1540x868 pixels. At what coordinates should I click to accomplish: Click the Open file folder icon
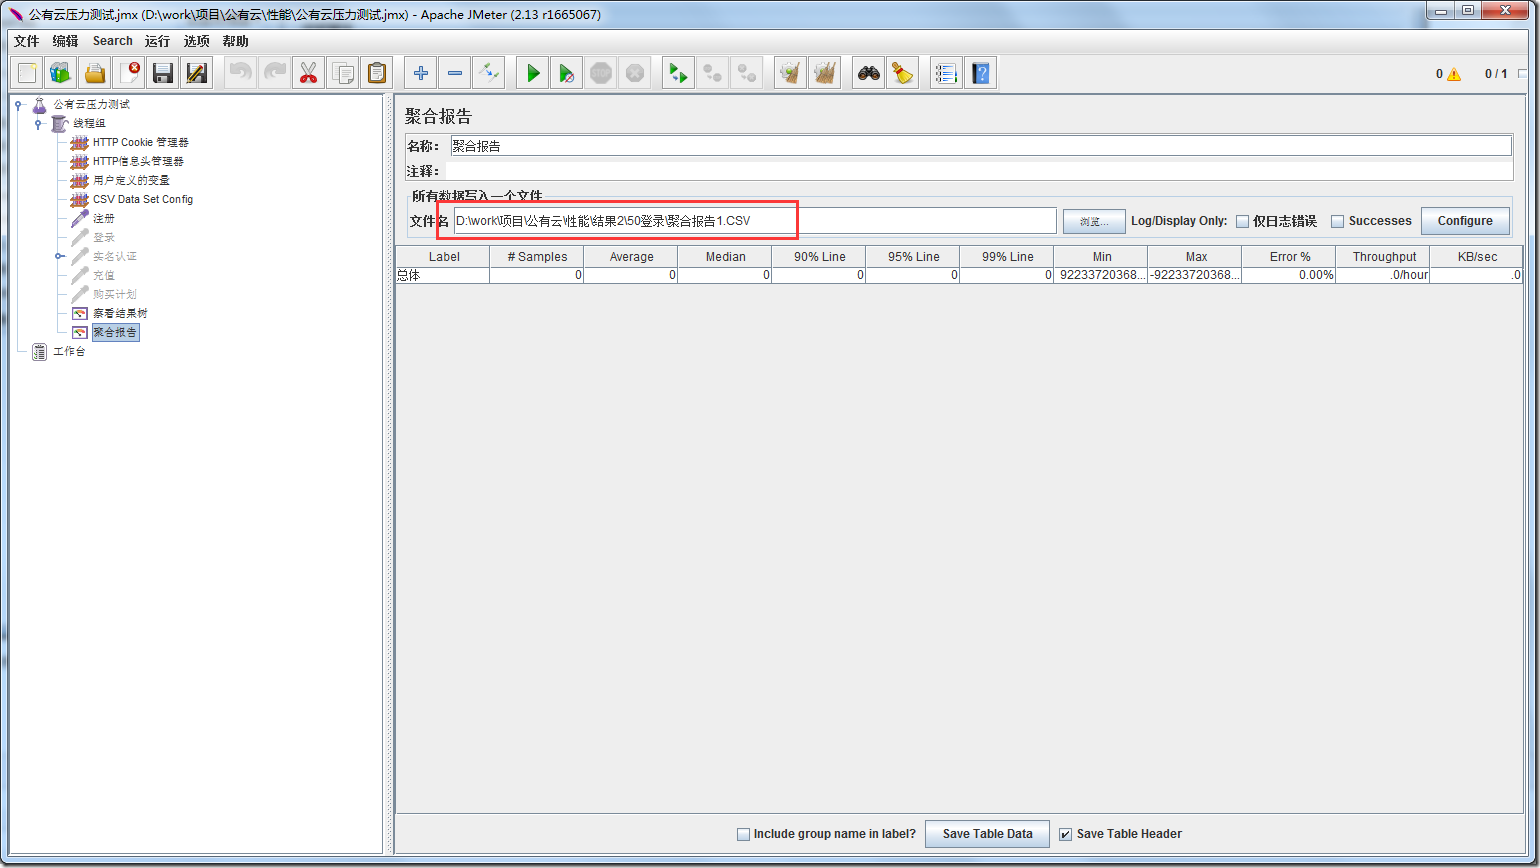(x=95, y=73)
